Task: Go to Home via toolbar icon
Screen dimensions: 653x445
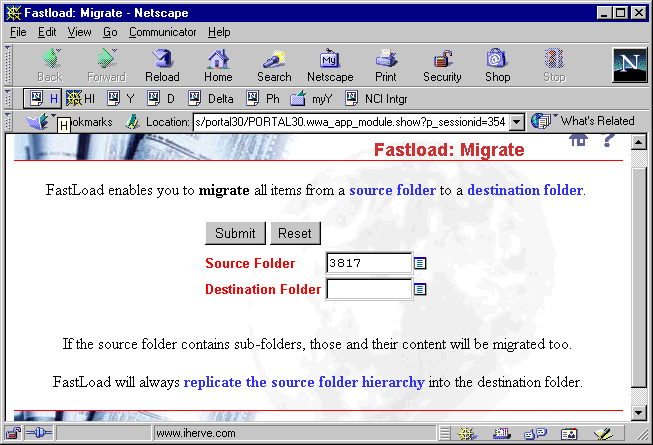Action: 218,65
